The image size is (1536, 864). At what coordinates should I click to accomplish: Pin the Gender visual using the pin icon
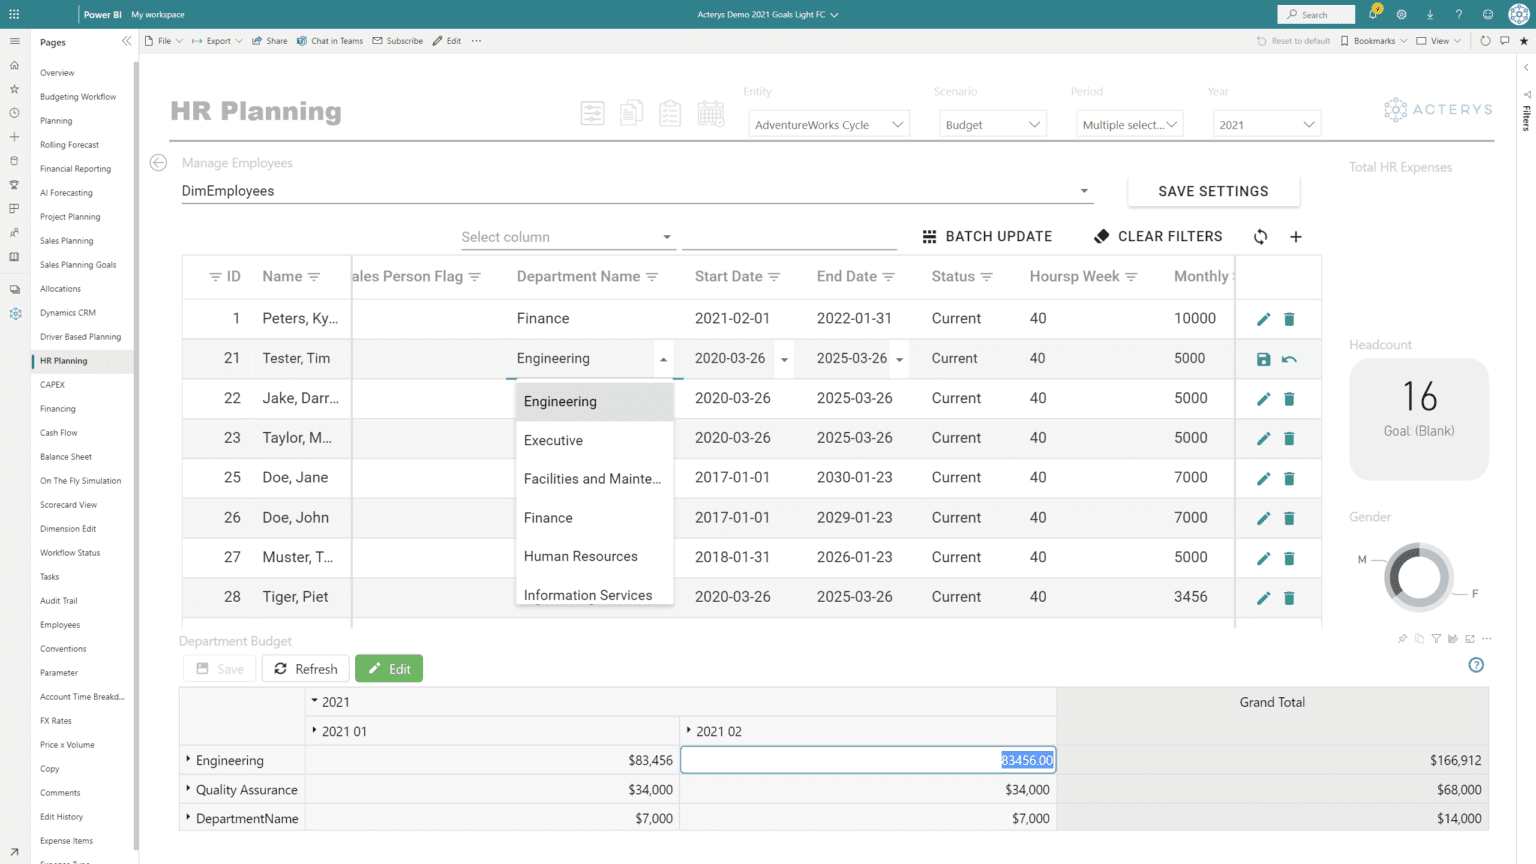point(1402,638)
